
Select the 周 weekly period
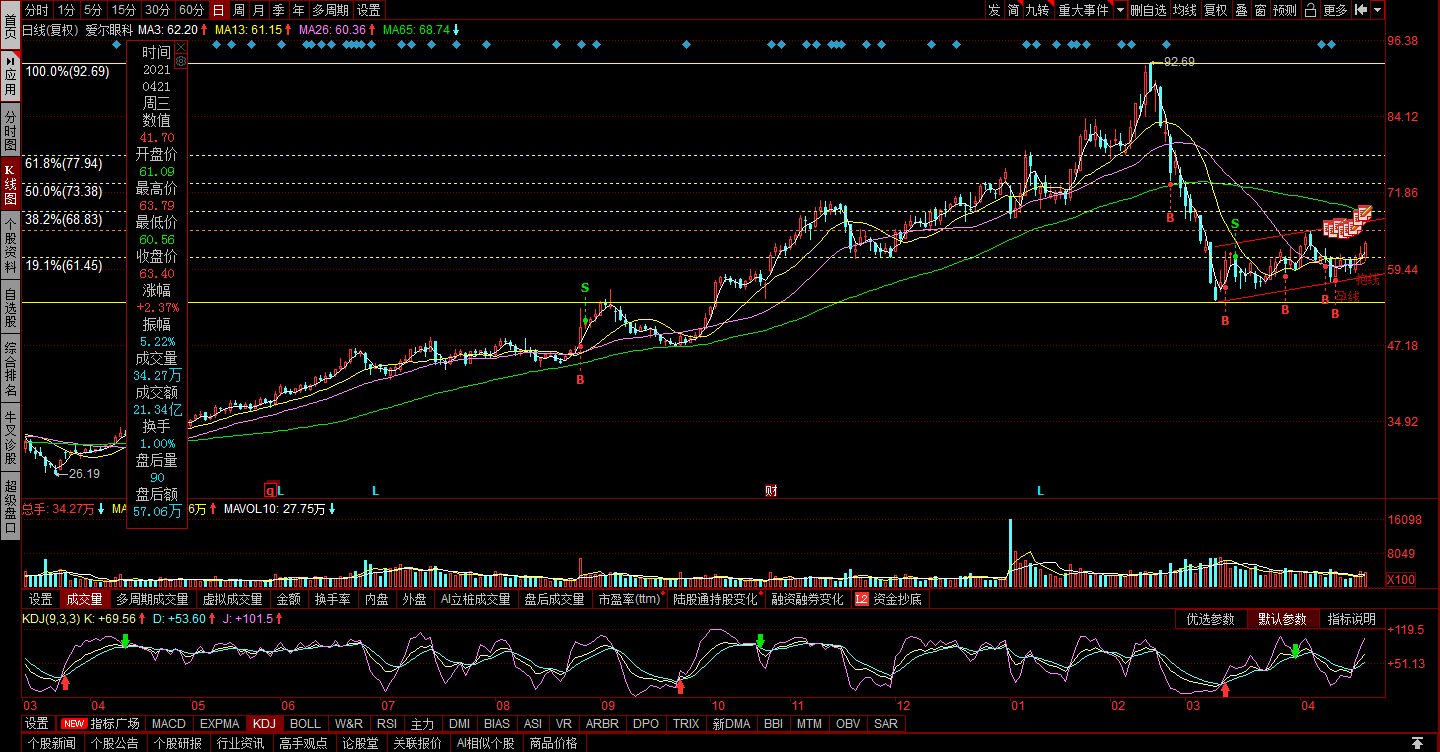pyautogui.click(x=239, y=10)
